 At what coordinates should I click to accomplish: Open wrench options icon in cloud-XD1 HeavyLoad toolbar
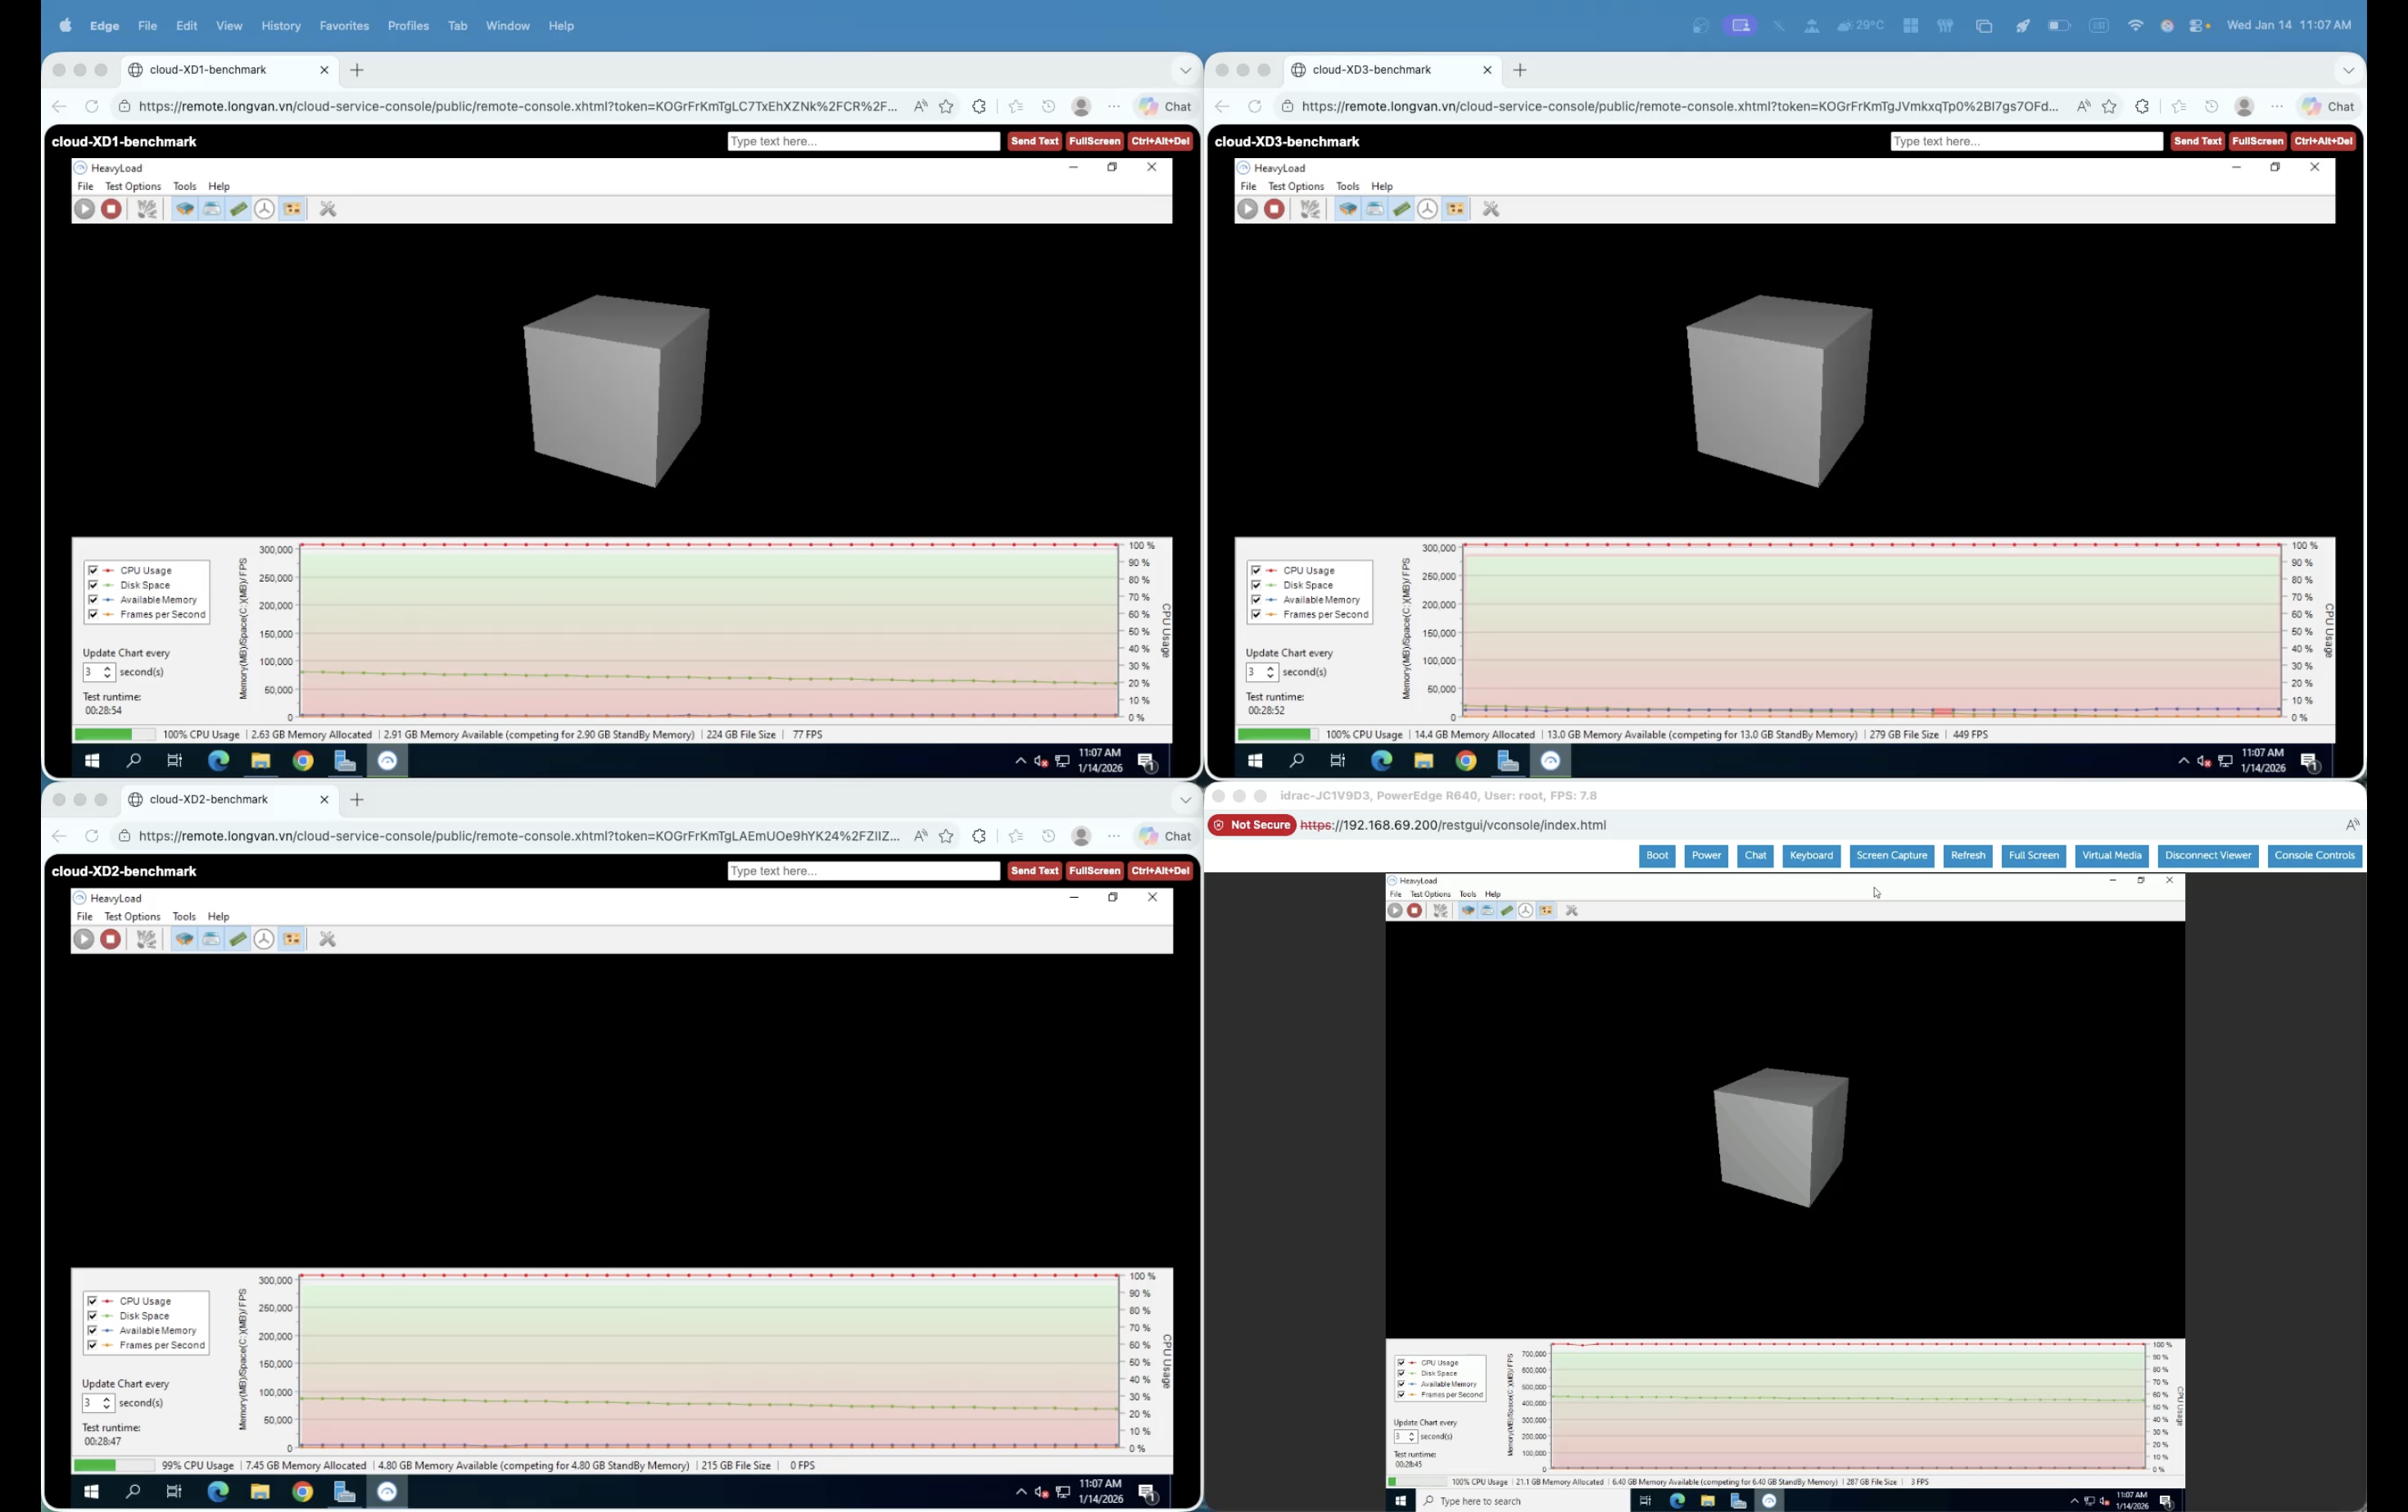[x=327, y=209]
